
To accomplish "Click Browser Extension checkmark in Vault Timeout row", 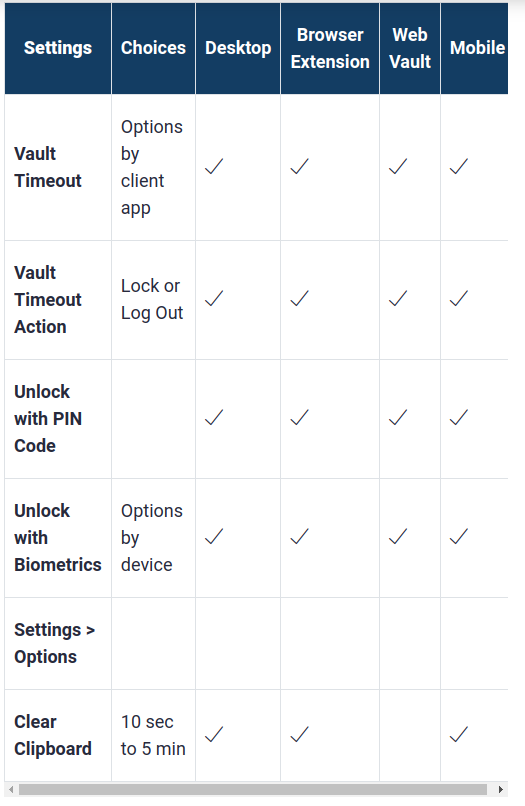I will (x=299, y=167).
